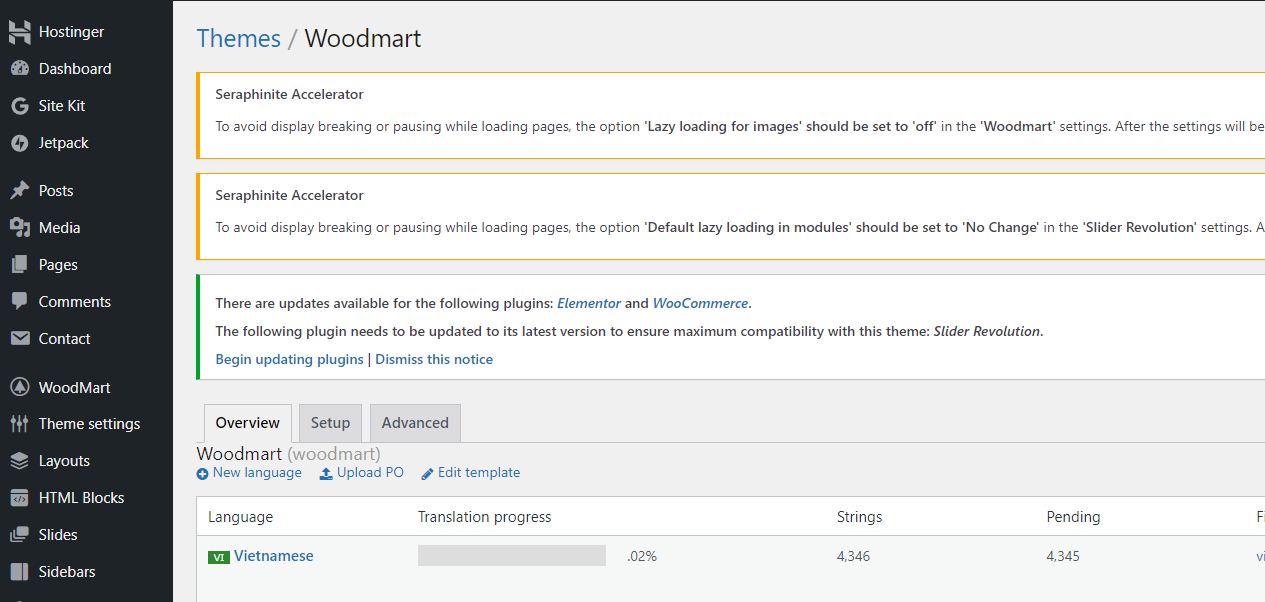Click the Comments bubble icon
This screenshot has height=602, width=1265.
(x=19, y=301)
